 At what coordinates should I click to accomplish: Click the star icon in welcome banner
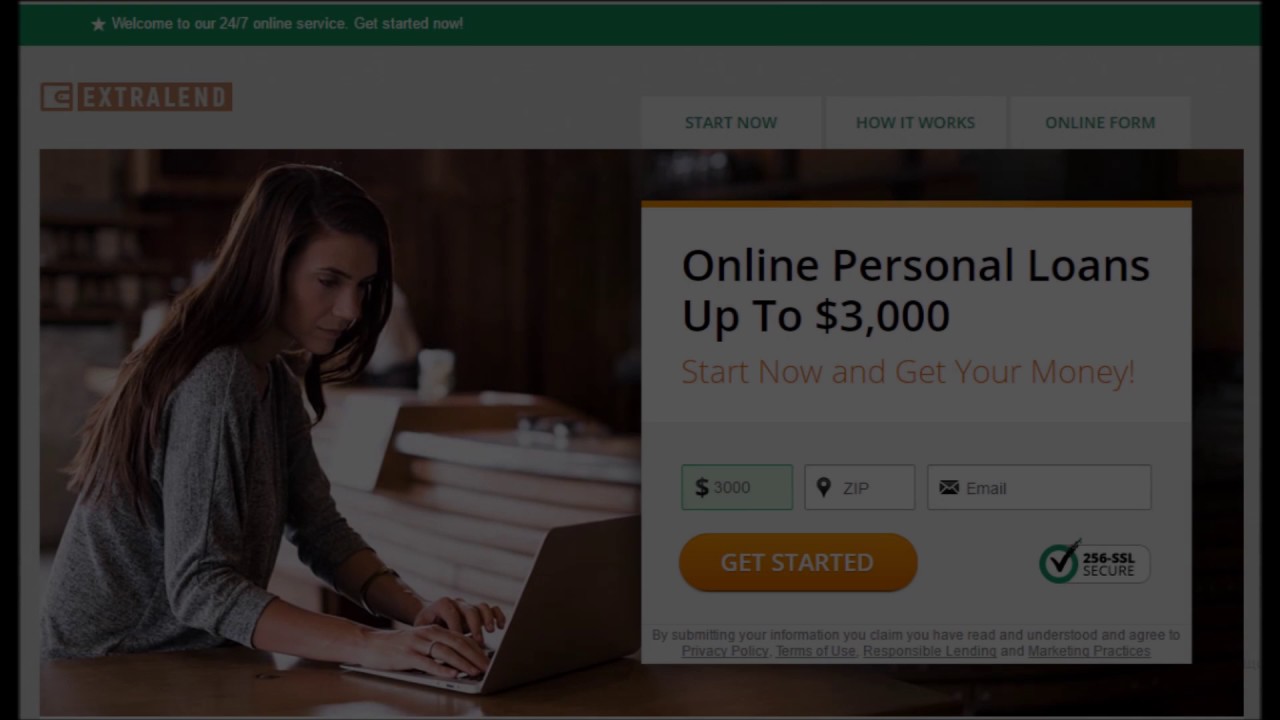tap(98, 24)
